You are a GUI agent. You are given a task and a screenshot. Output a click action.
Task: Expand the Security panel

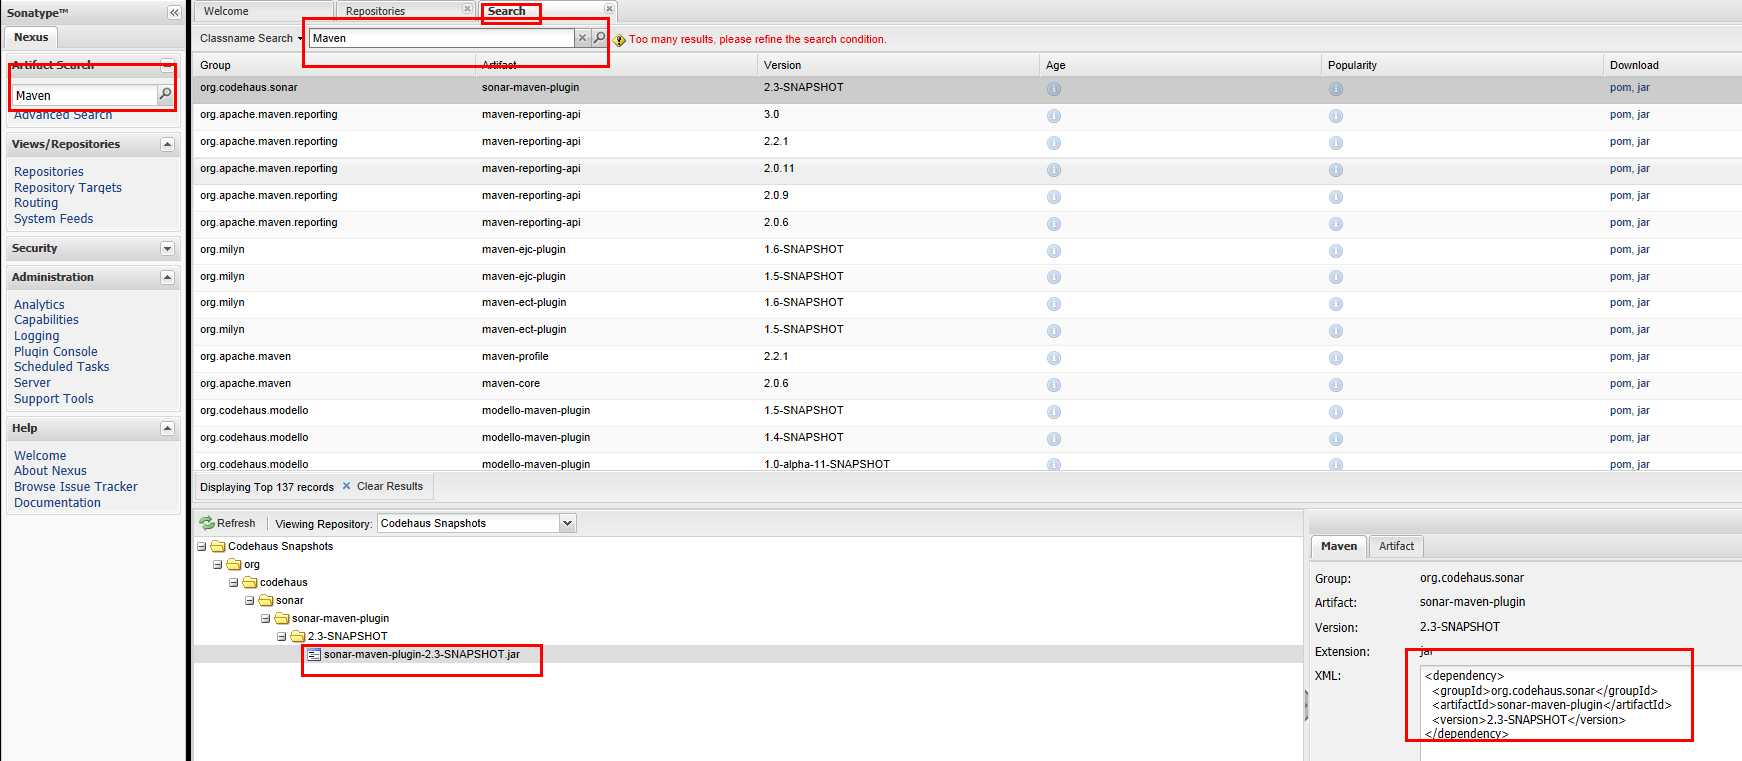click(x=167, y=249)
